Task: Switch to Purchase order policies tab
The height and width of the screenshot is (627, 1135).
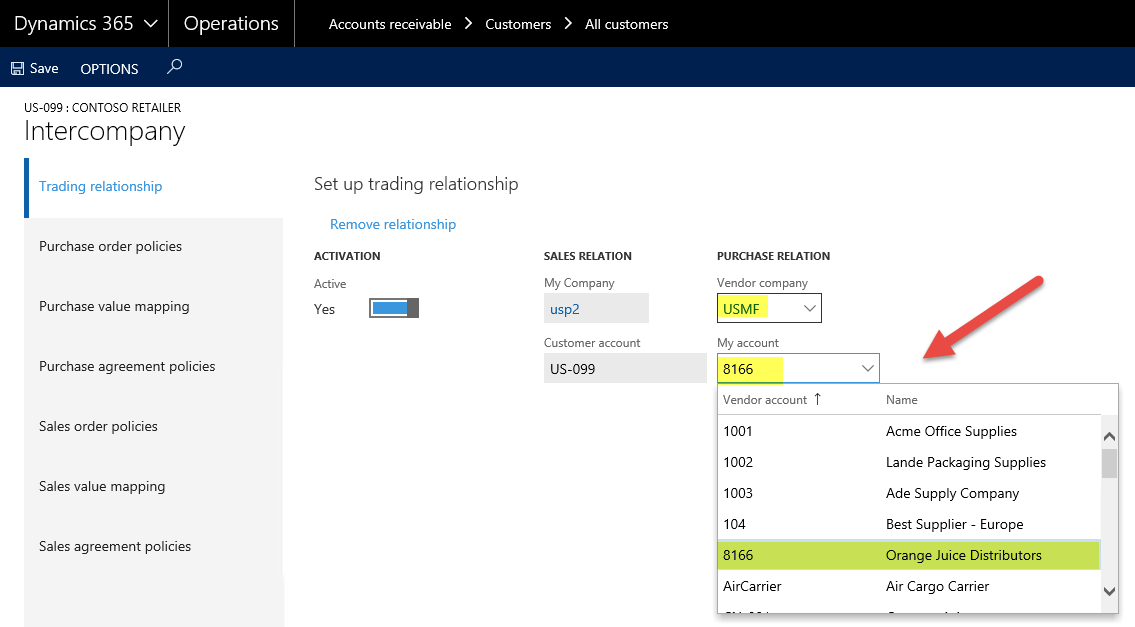Action: pos(110,246)
